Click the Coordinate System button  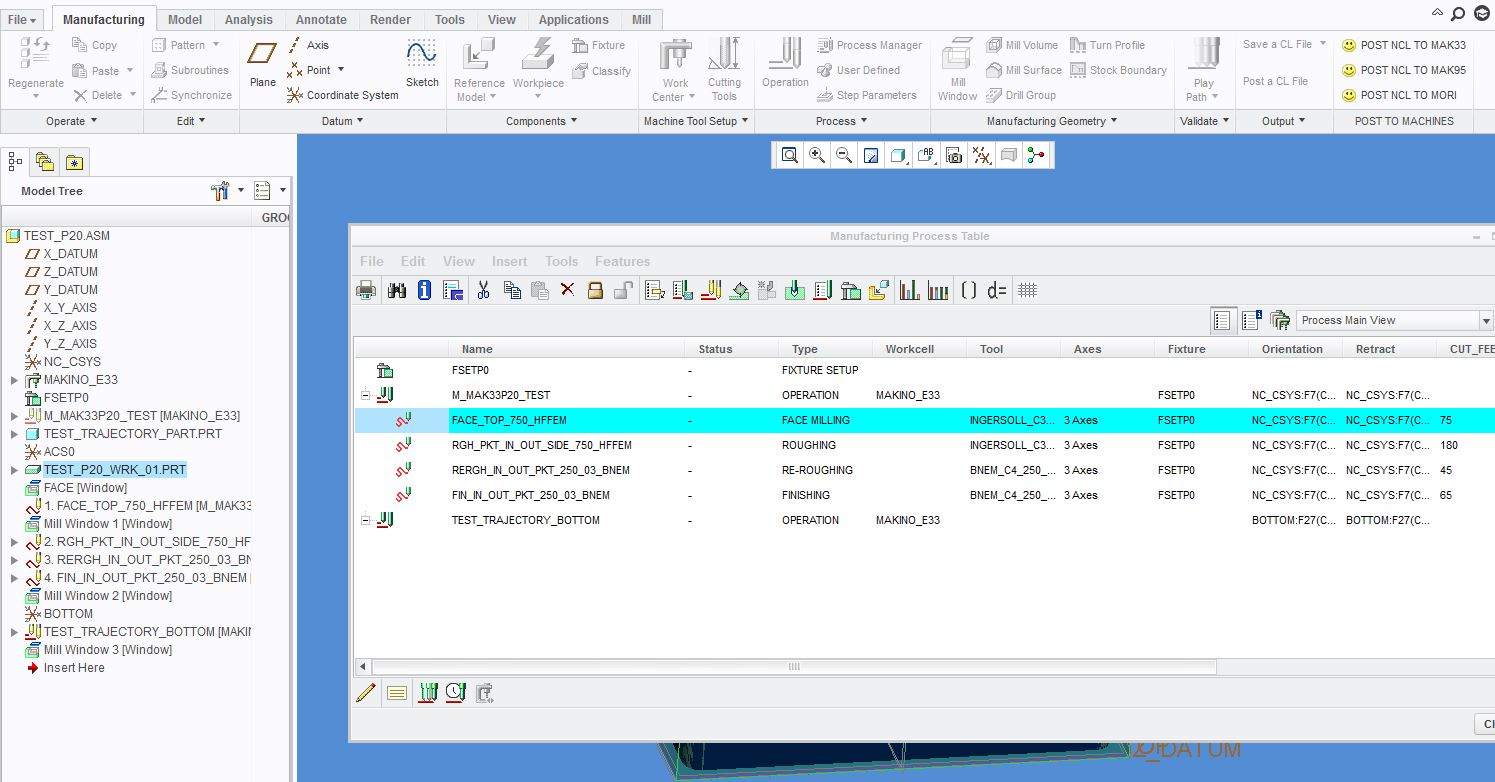coord(342,95)
